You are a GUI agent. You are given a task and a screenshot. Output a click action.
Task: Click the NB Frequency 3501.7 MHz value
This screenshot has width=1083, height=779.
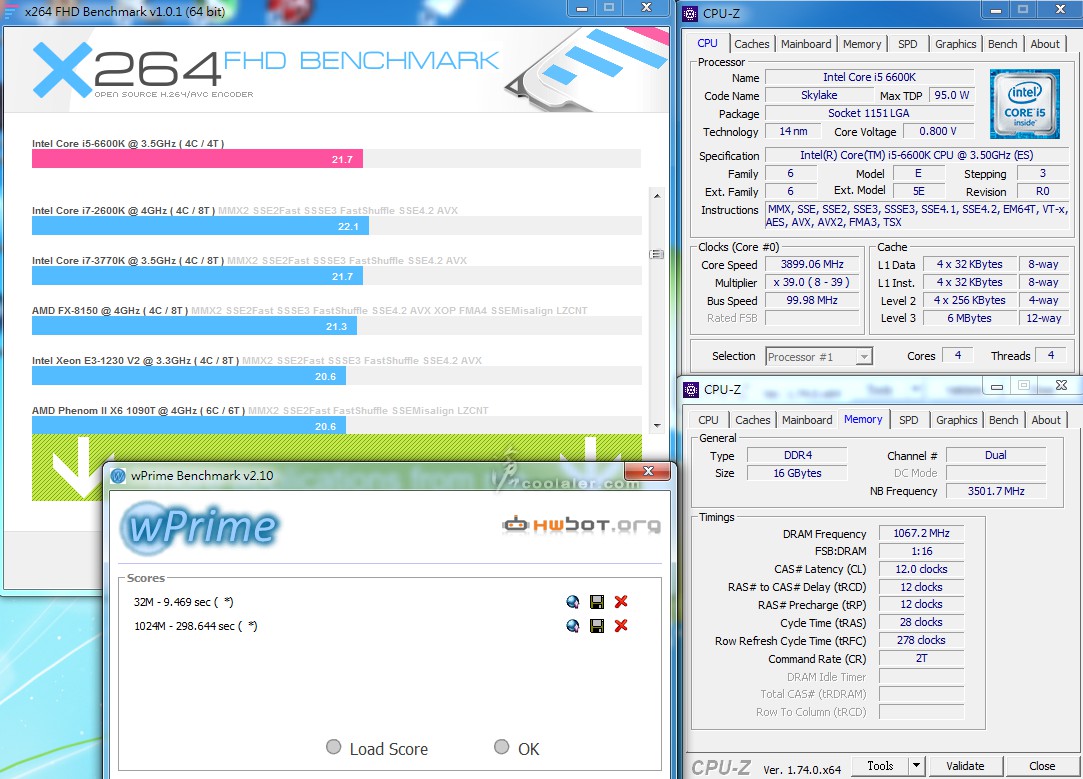[x=995, y=491]
